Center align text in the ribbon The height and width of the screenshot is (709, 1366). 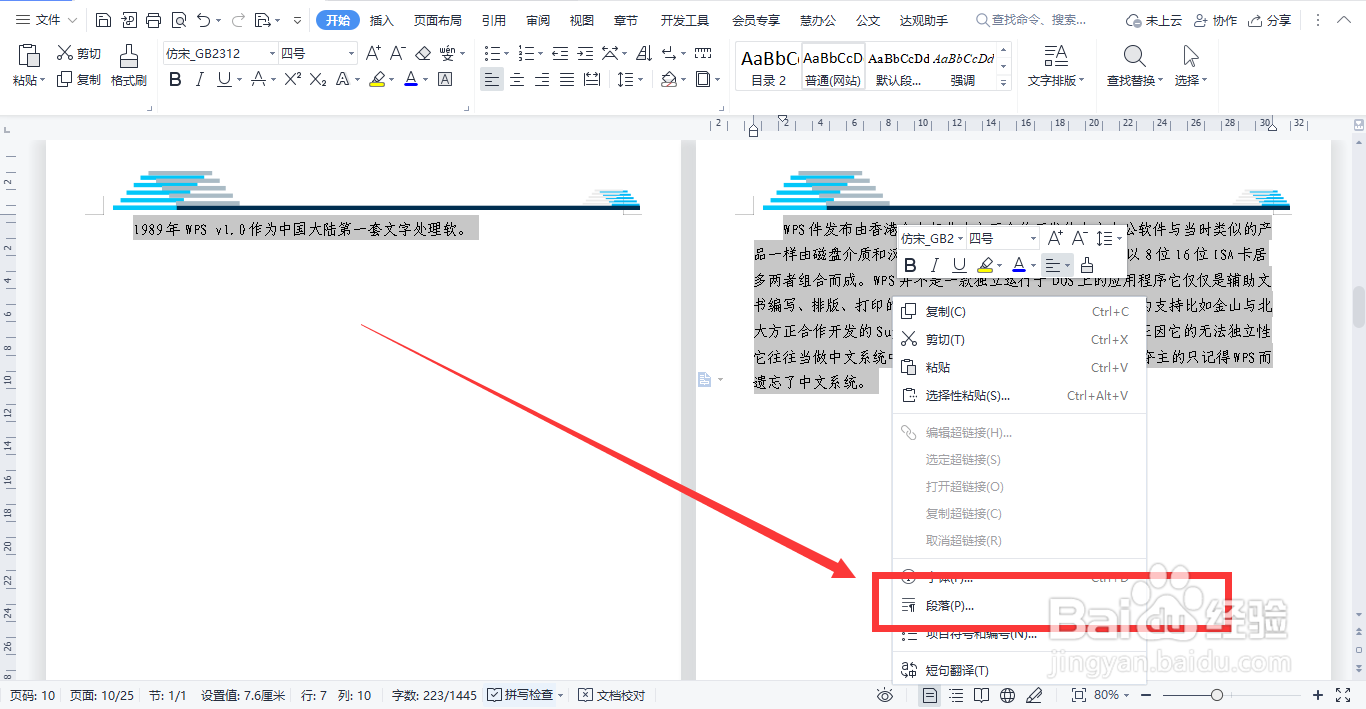click(x=517, y=79)
